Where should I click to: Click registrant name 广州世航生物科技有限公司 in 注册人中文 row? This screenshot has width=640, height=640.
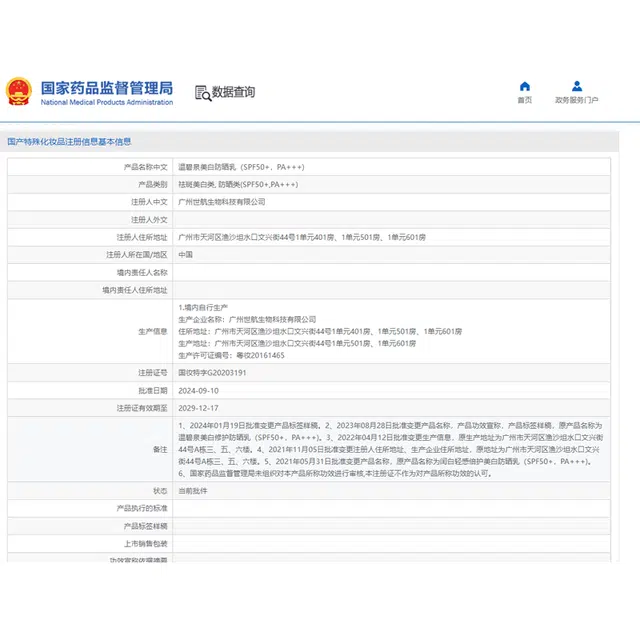(222, 202)
